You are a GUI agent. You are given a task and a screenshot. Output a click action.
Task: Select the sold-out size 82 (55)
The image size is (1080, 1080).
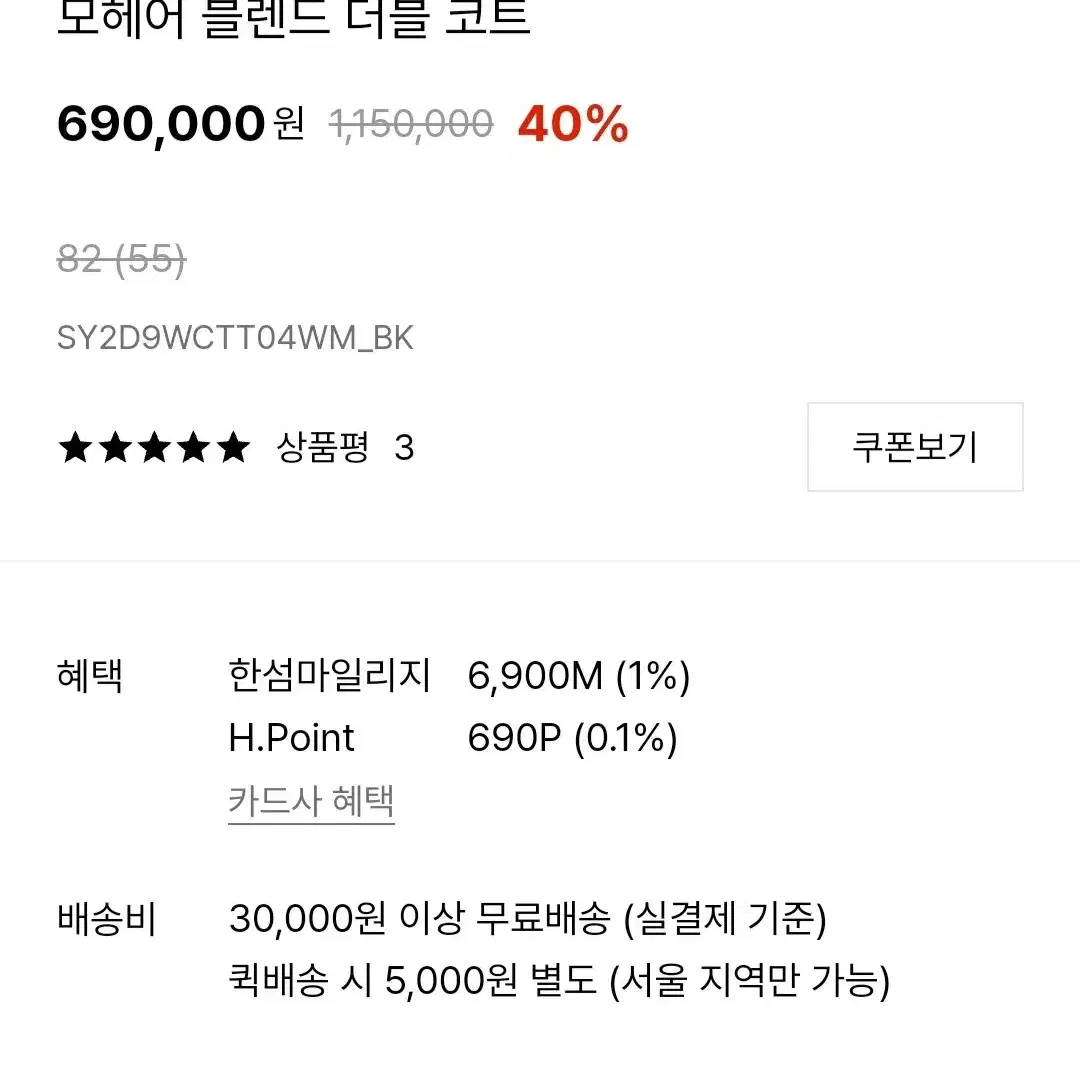(x=121, y=260)
